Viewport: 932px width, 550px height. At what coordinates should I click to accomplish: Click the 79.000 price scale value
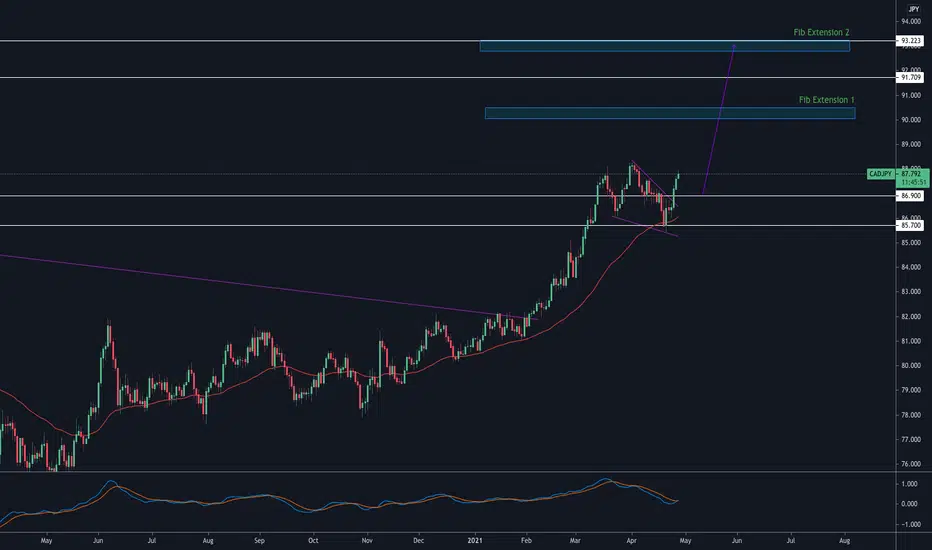(x=911, y=390)
